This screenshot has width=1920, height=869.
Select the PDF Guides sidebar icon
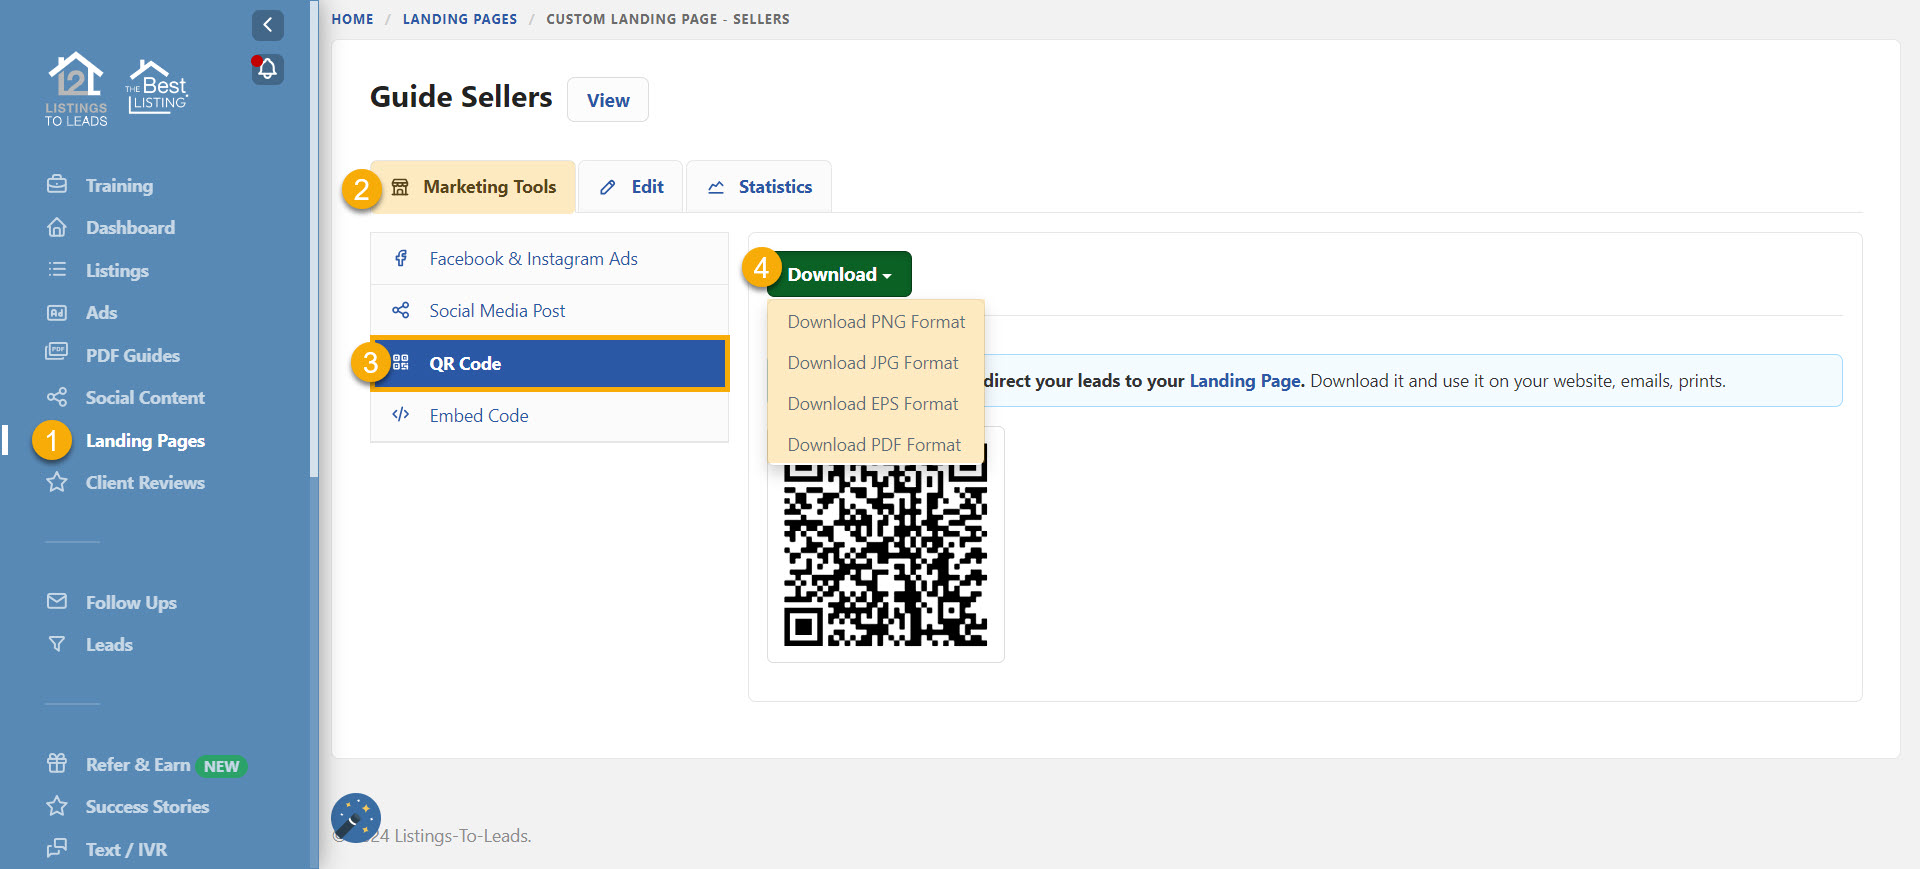click(x=57, y=355)
